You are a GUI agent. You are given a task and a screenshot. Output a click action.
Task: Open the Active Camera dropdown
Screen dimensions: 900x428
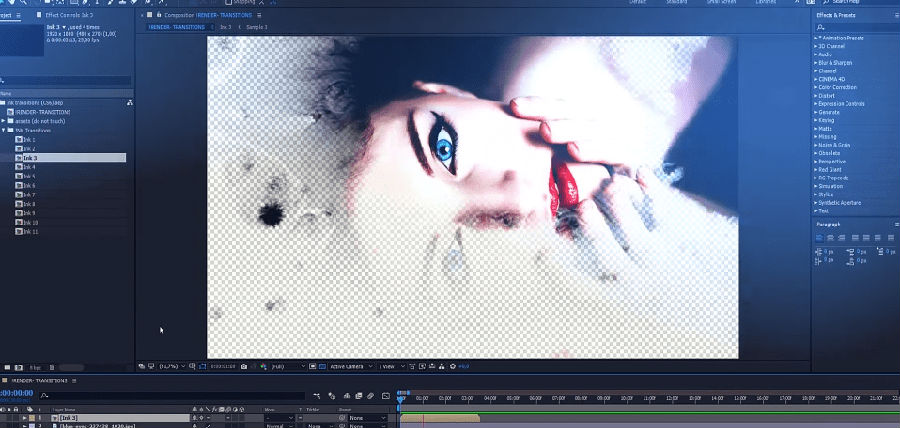[351, 366]
